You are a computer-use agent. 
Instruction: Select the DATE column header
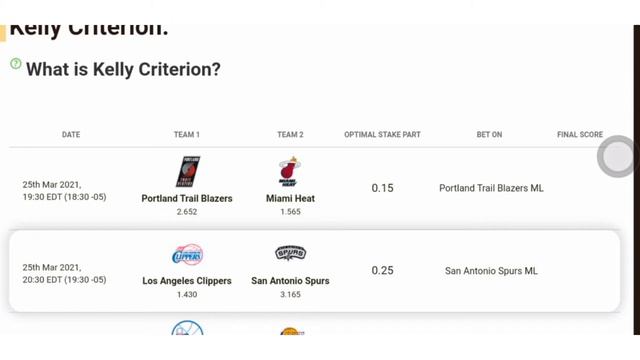(71, 134)
